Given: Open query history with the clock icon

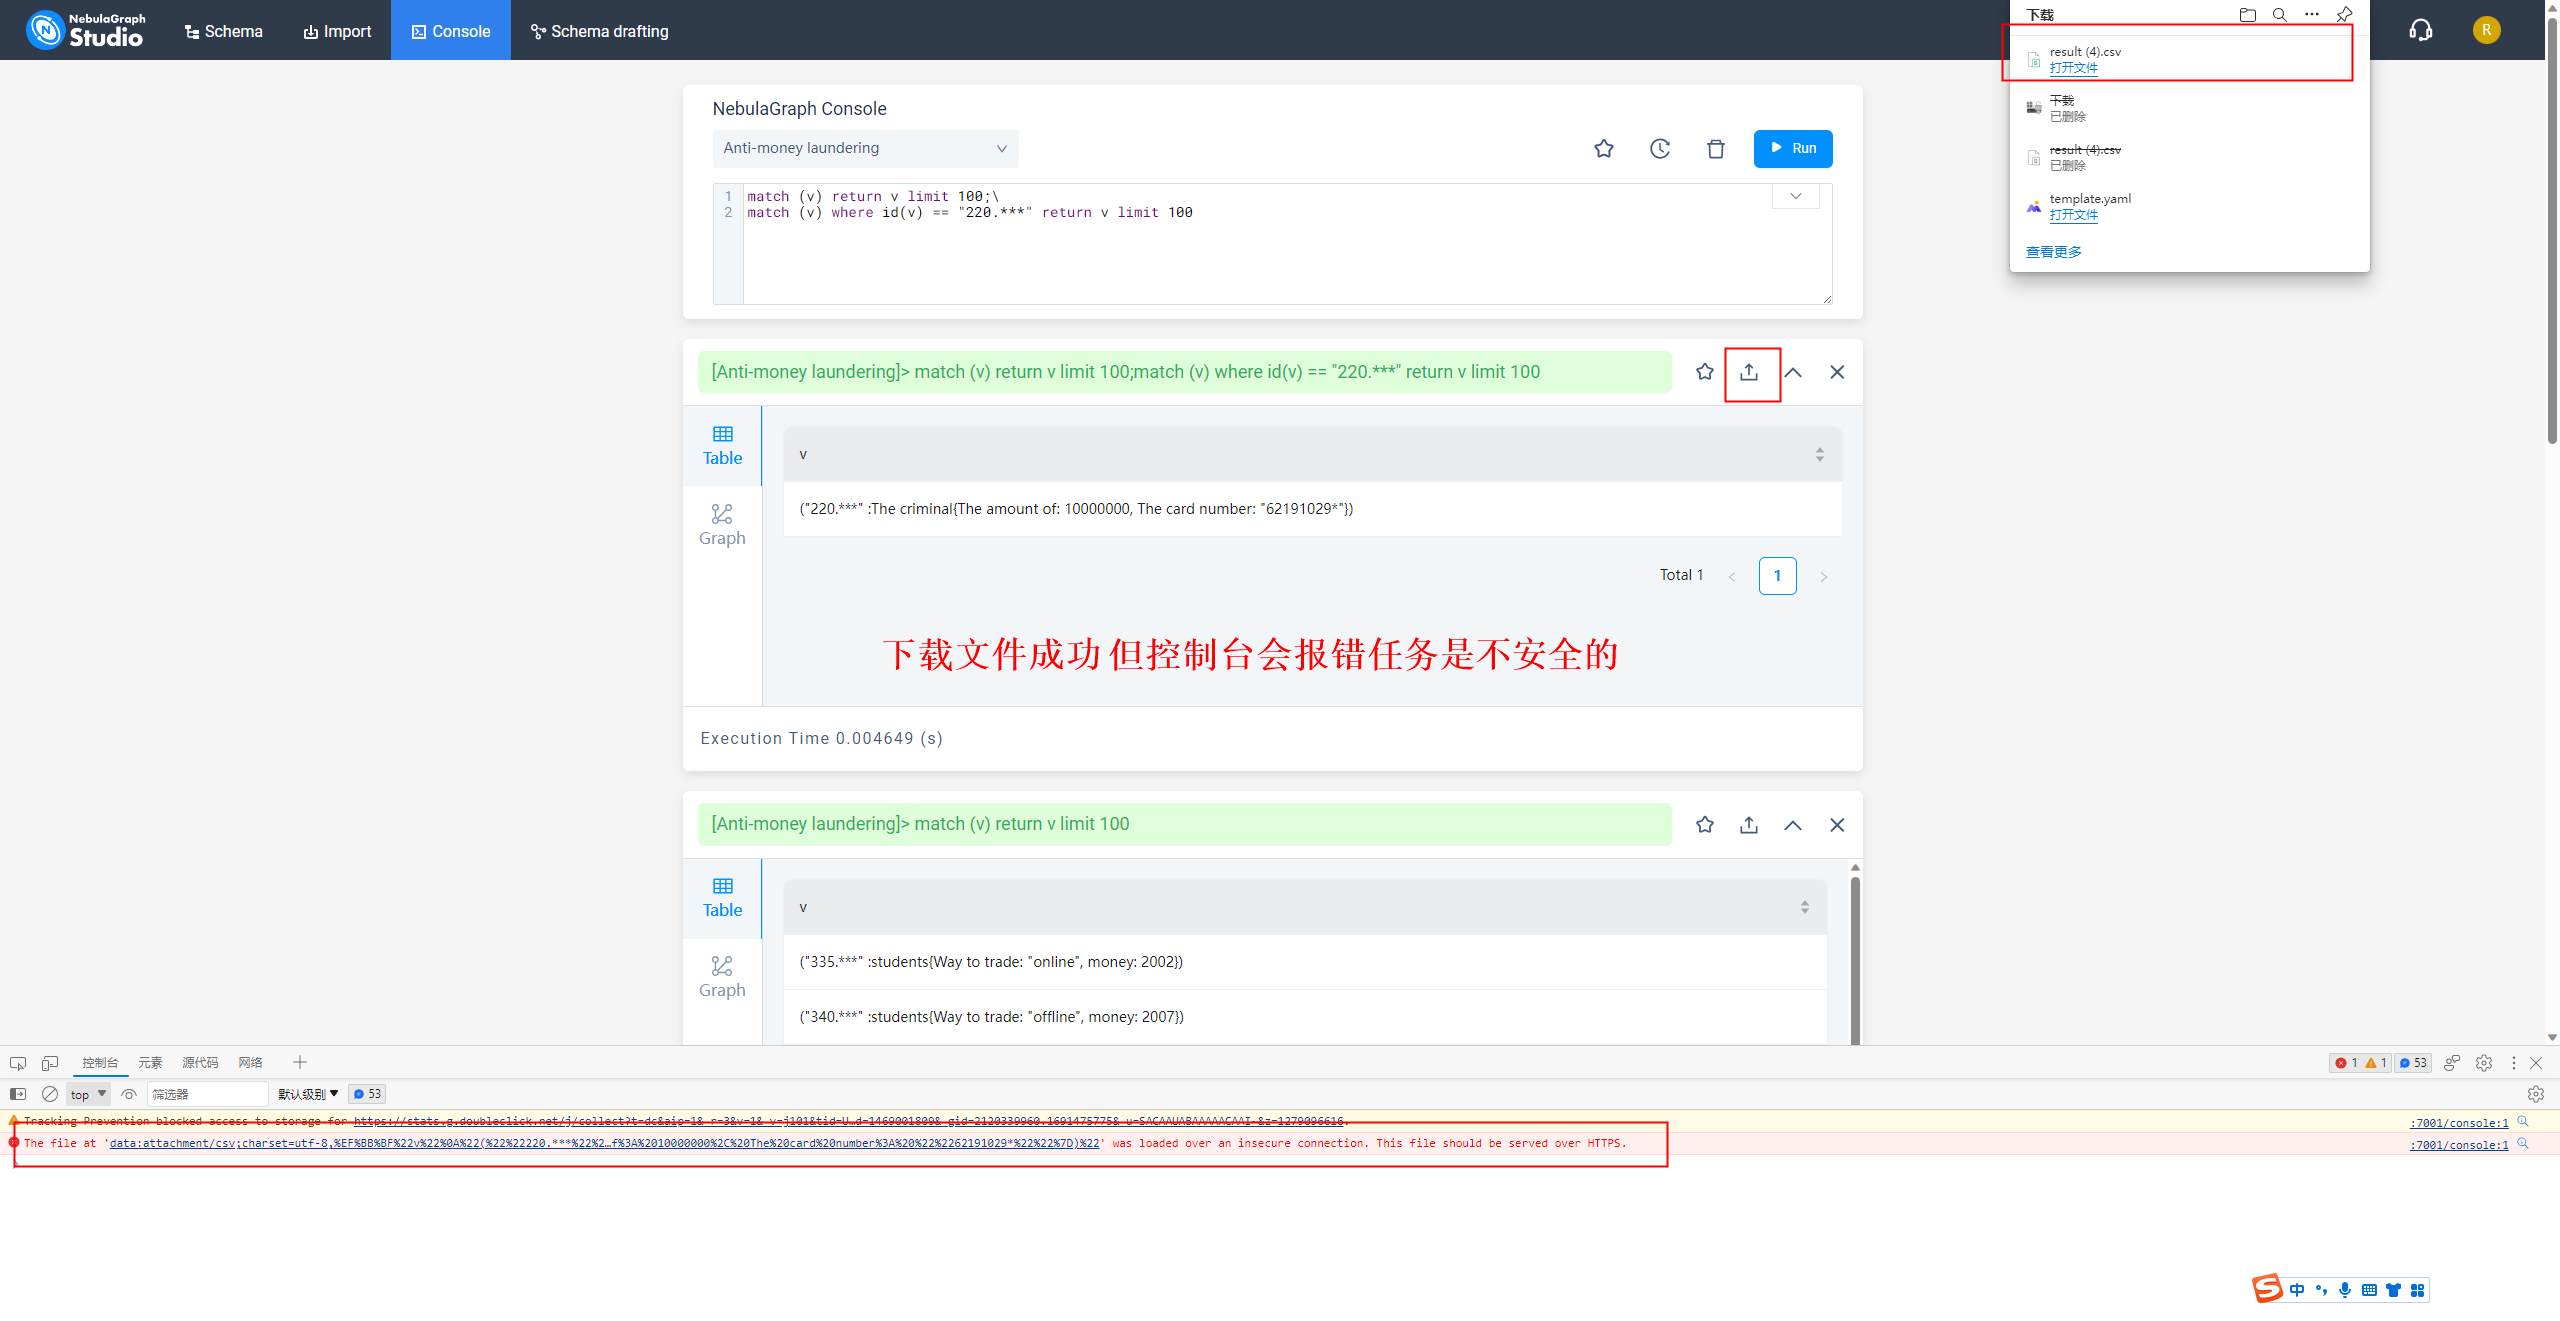Looking at the screenshot, I should pos(1660,148).
